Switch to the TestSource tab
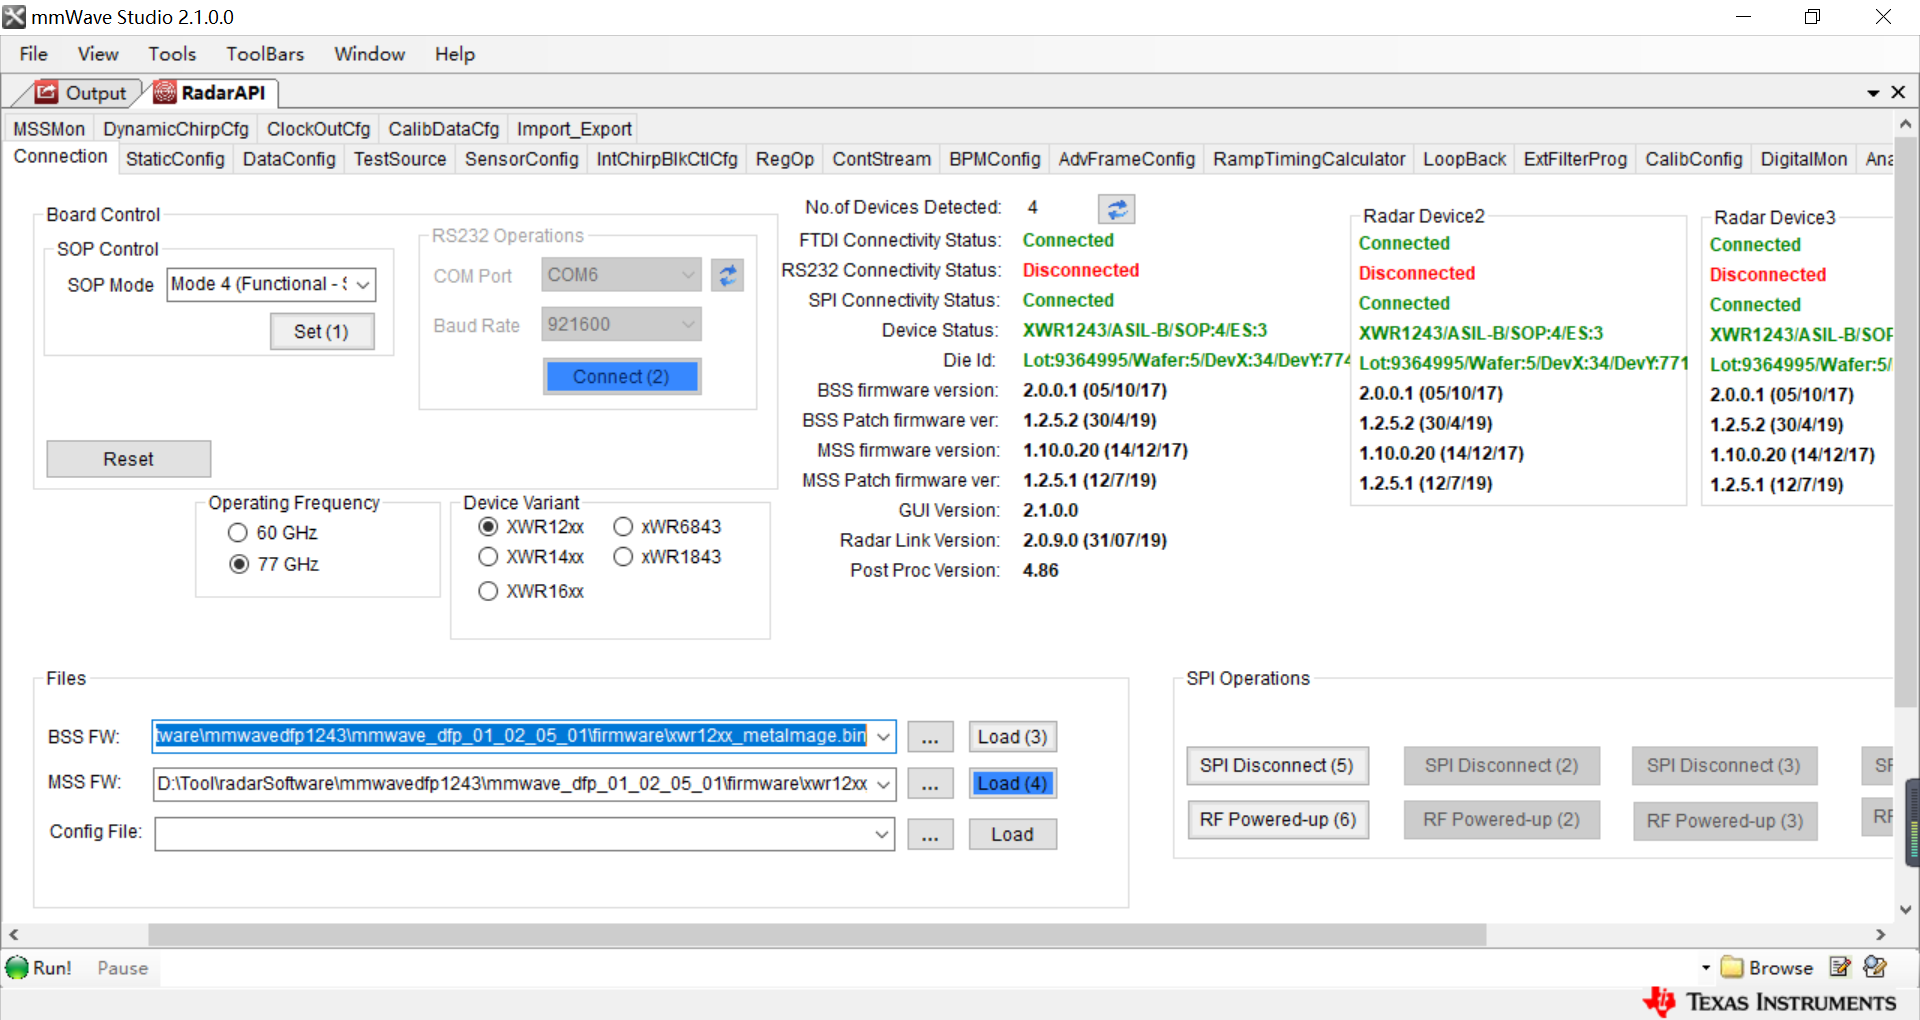 coord(400,159)
